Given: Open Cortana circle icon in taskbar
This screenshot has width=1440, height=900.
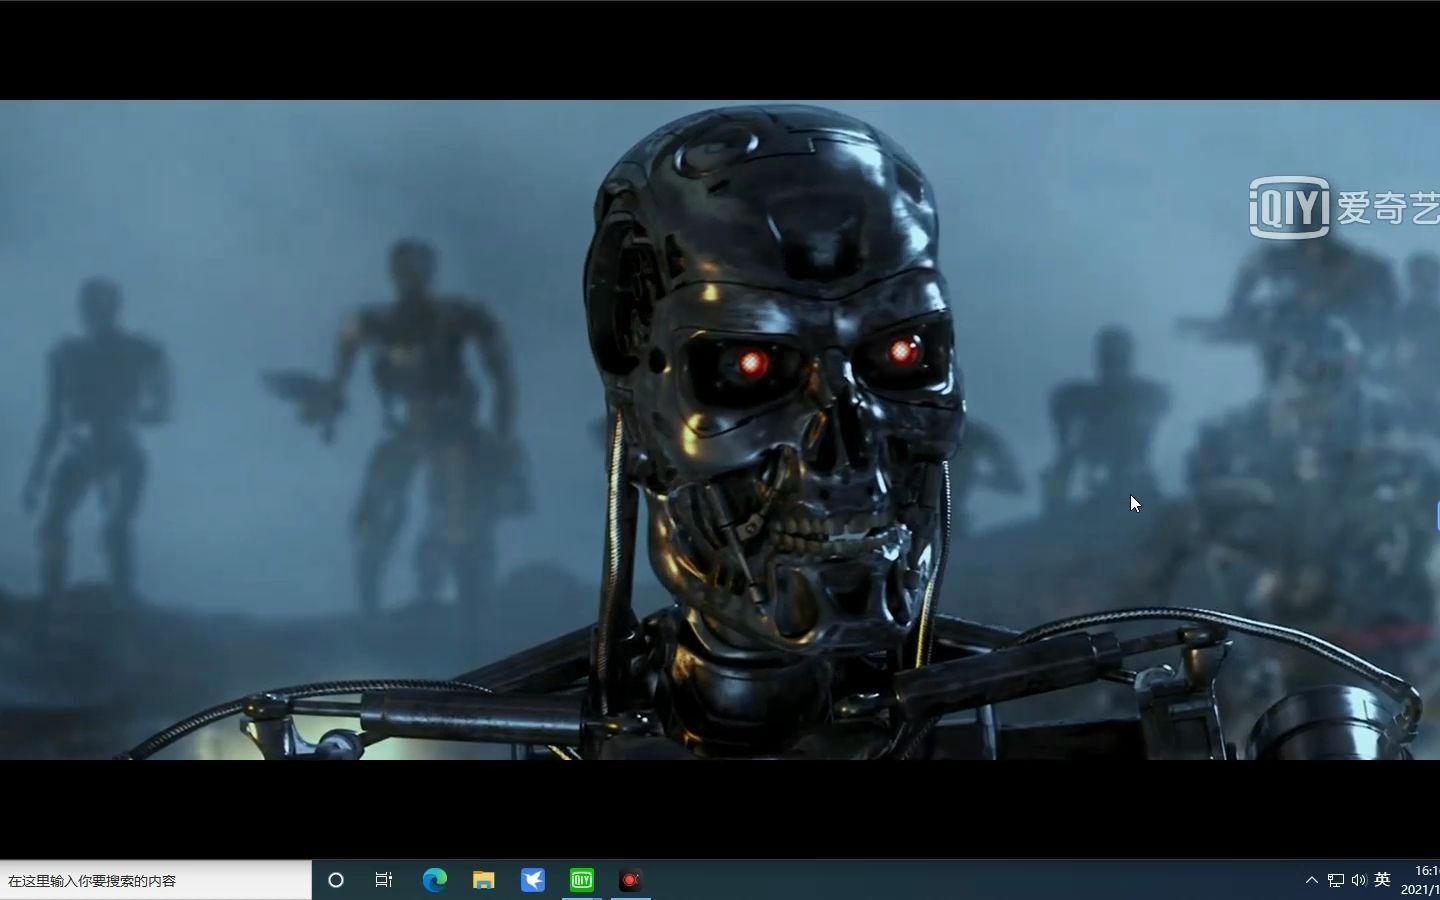Looking at the screenshot, I should coord(336,880).
